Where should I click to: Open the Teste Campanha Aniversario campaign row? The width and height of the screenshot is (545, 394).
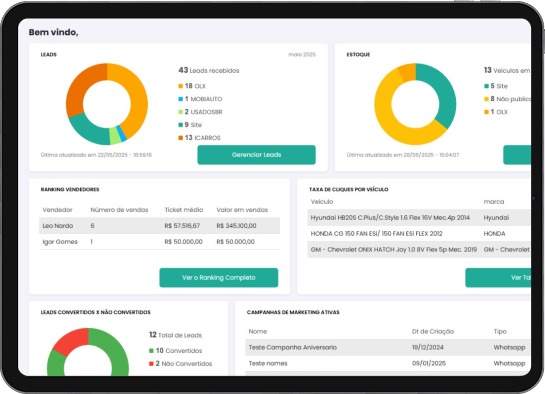coord(388,347)
